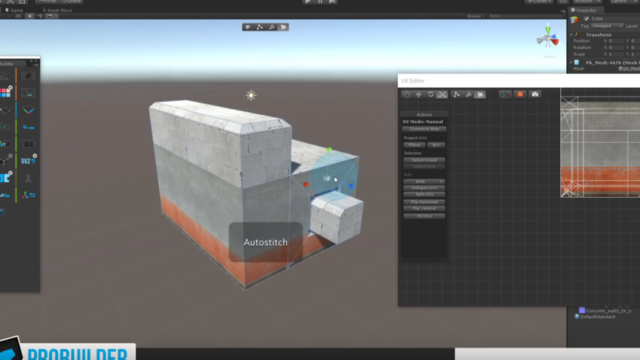Click the center pivot axes icon in ProBuilder panel

28,196
